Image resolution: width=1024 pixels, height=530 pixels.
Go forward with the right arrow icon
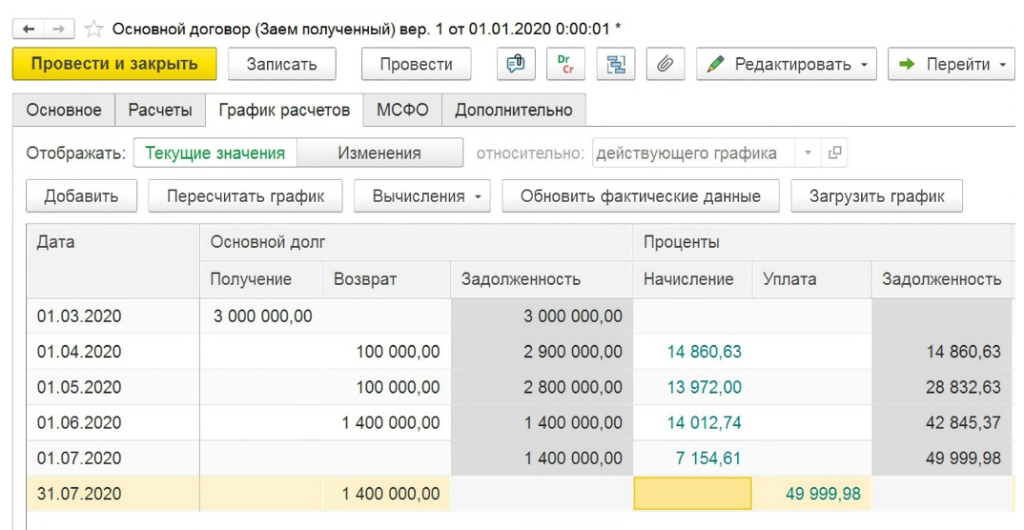pyautogui.click(x=59, y=29)
